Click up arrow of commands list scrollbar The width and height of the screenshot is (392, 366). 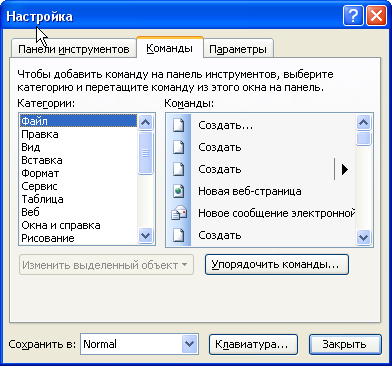tap(363, 122)
